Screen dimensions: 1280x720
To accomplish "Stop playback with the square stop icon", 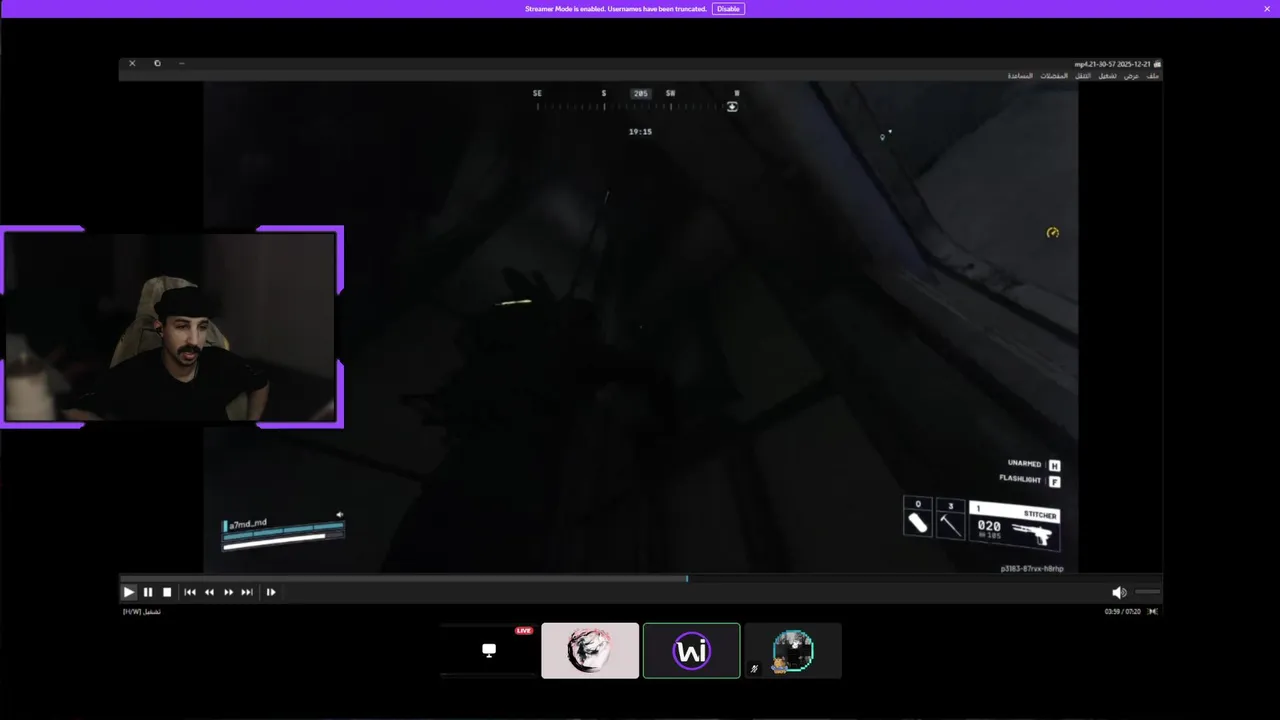I will pyautogui.click(x=167, y=592).
